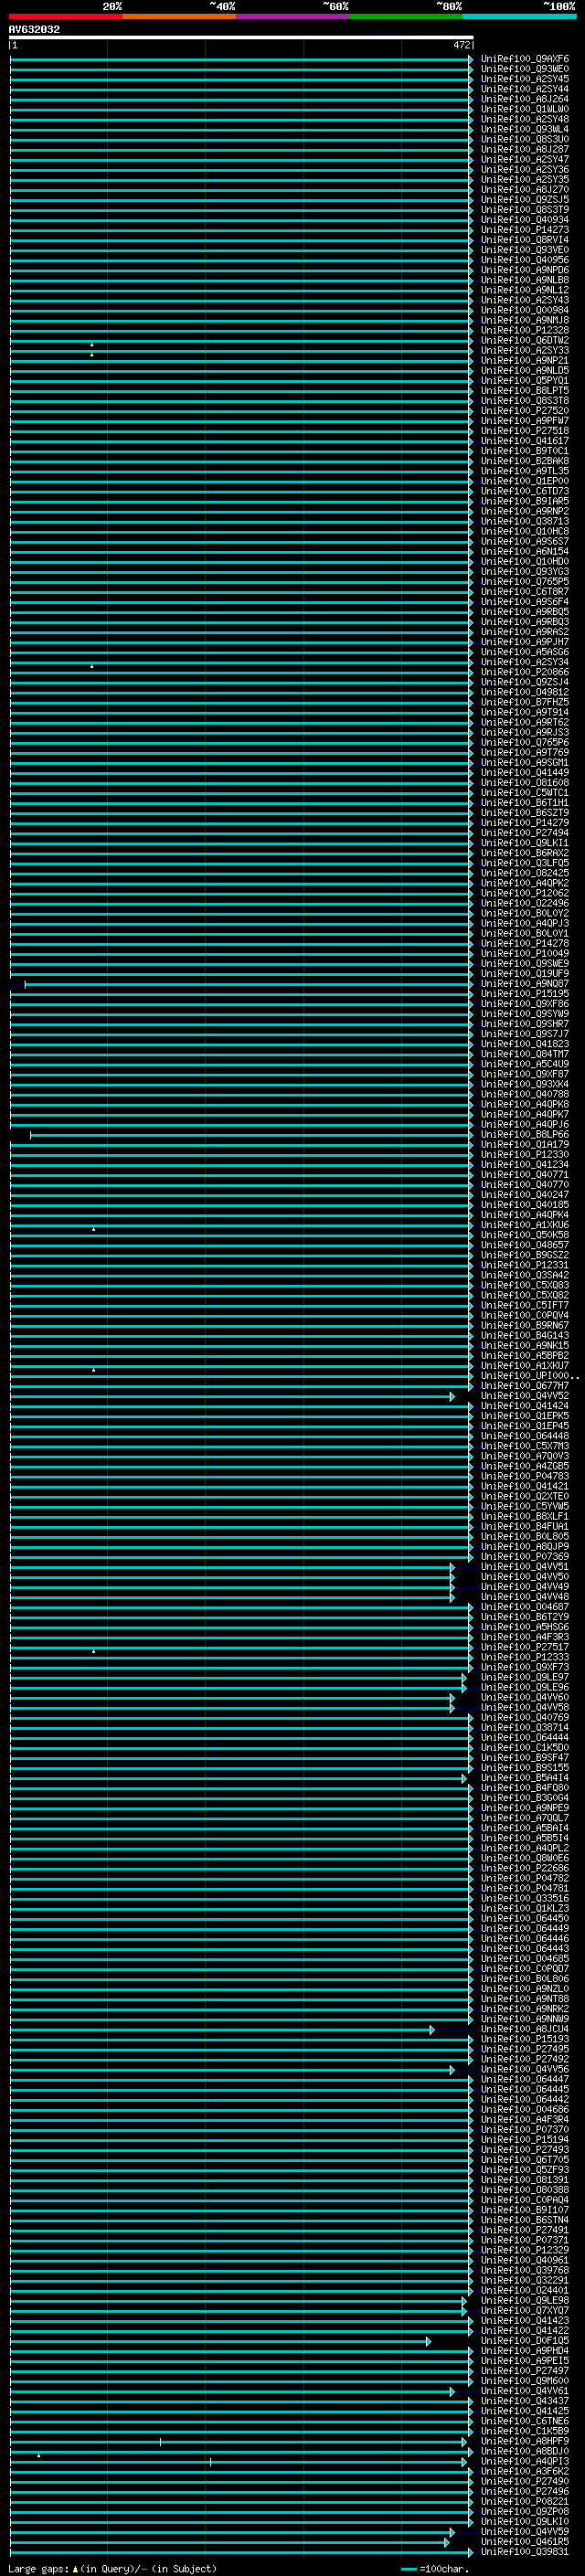Select label UniRef100_Q765P5
The height and width of the screenshot is (2576, 585).
tap(524, 581)
